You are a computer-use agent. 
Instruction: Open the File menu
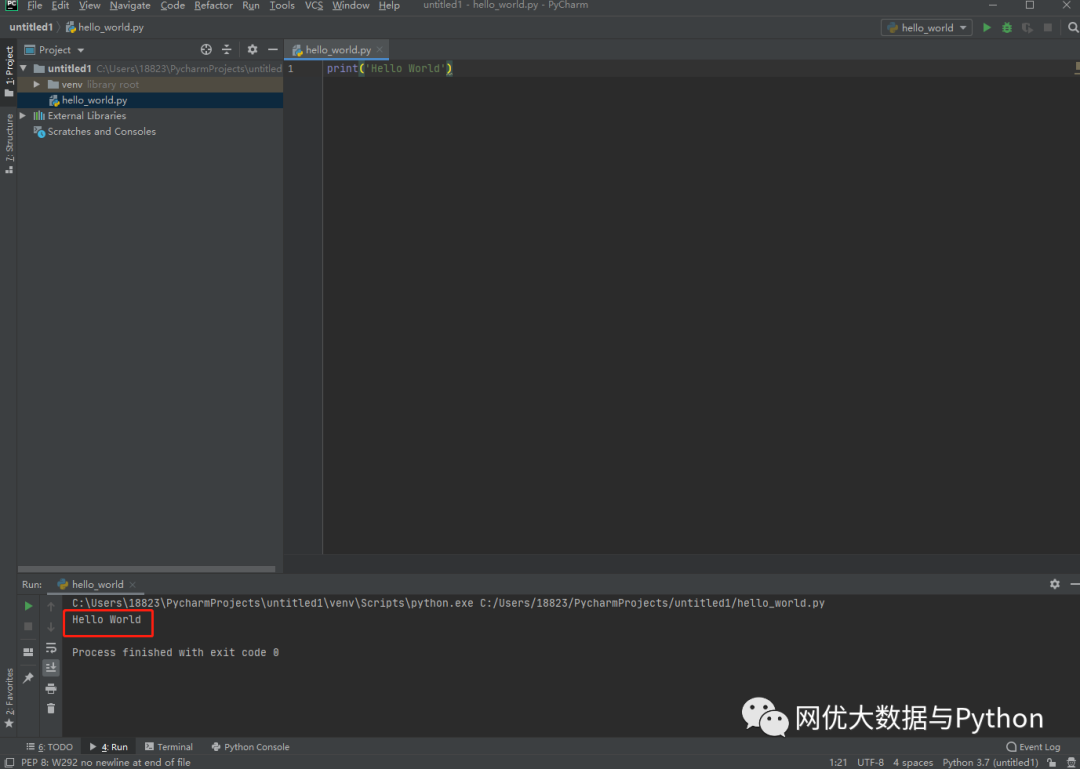(34, 6)
